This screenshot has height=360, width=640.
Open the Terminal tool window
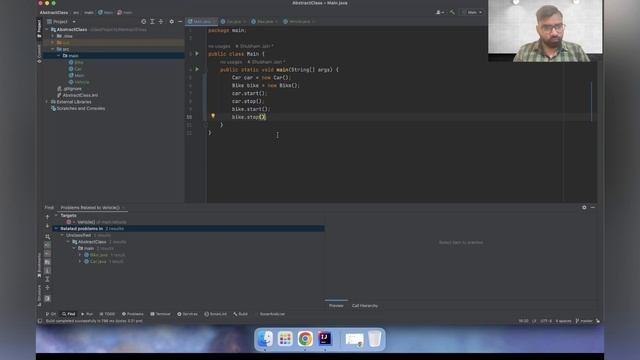[x=160, y=314]
